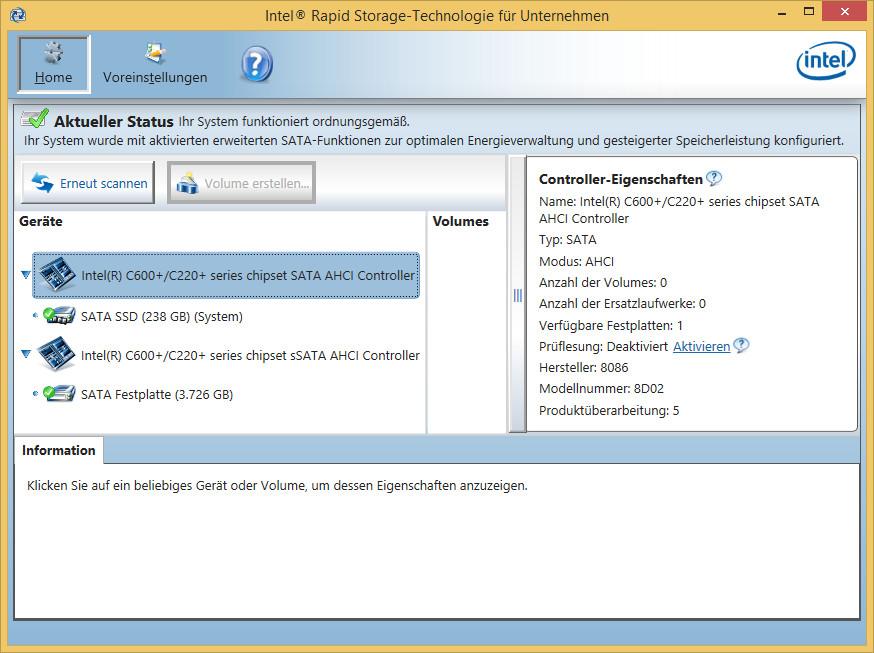
Task: Minimize the window
Action: [x=782, y=12]
